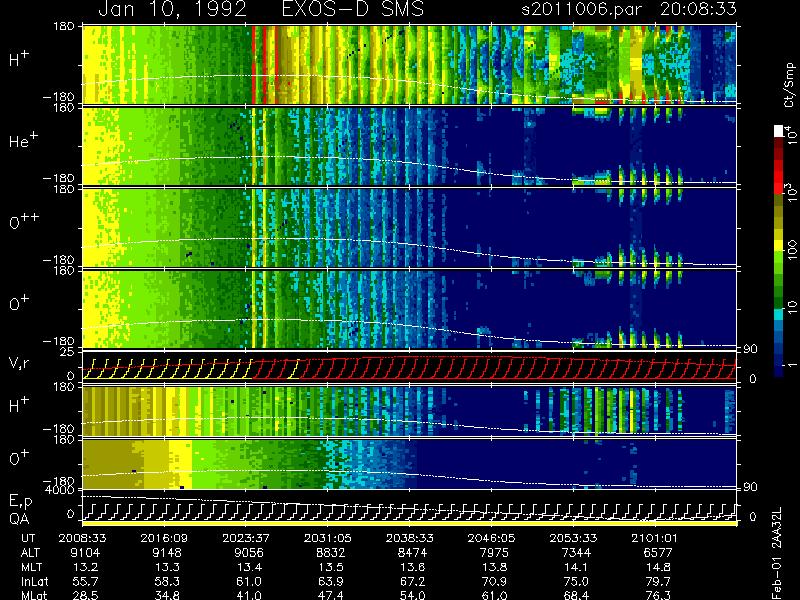Click MLT value 14.1
The image size is (800, 600).
click(576, 567)
